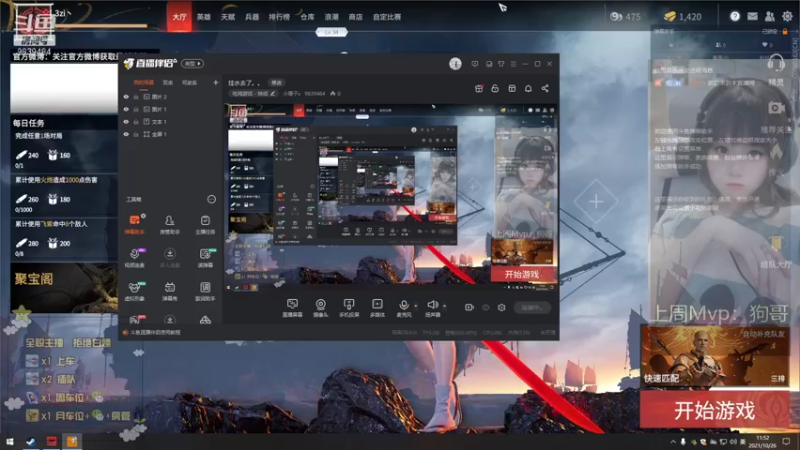800x450 pixels.
Task: Click the go-live button in the bottom bar
Action: point(532,307)
